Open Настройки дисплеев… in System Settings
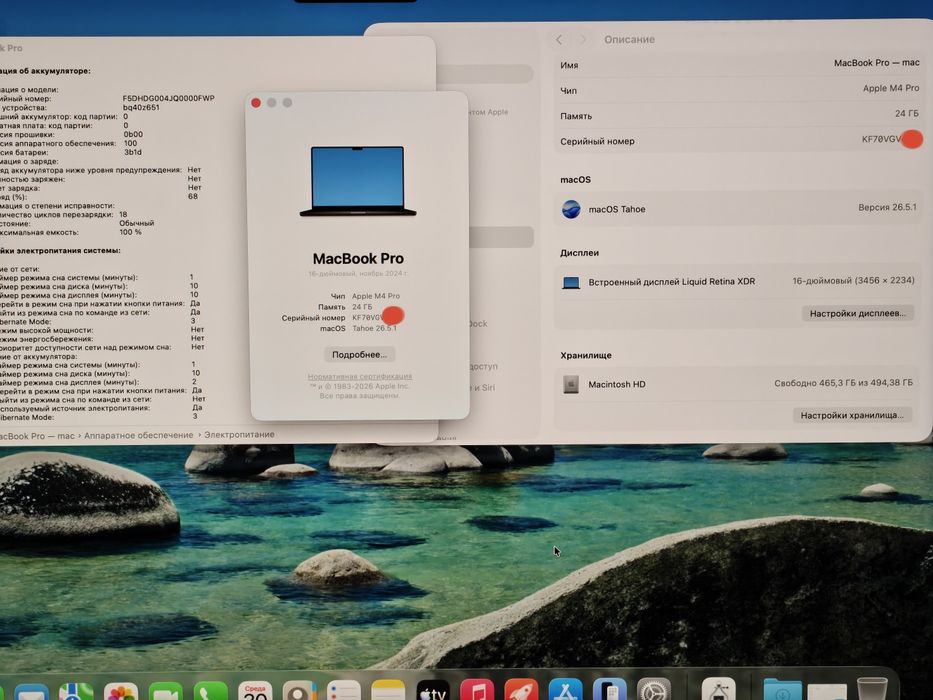933x700 pixels. (857, 313)
